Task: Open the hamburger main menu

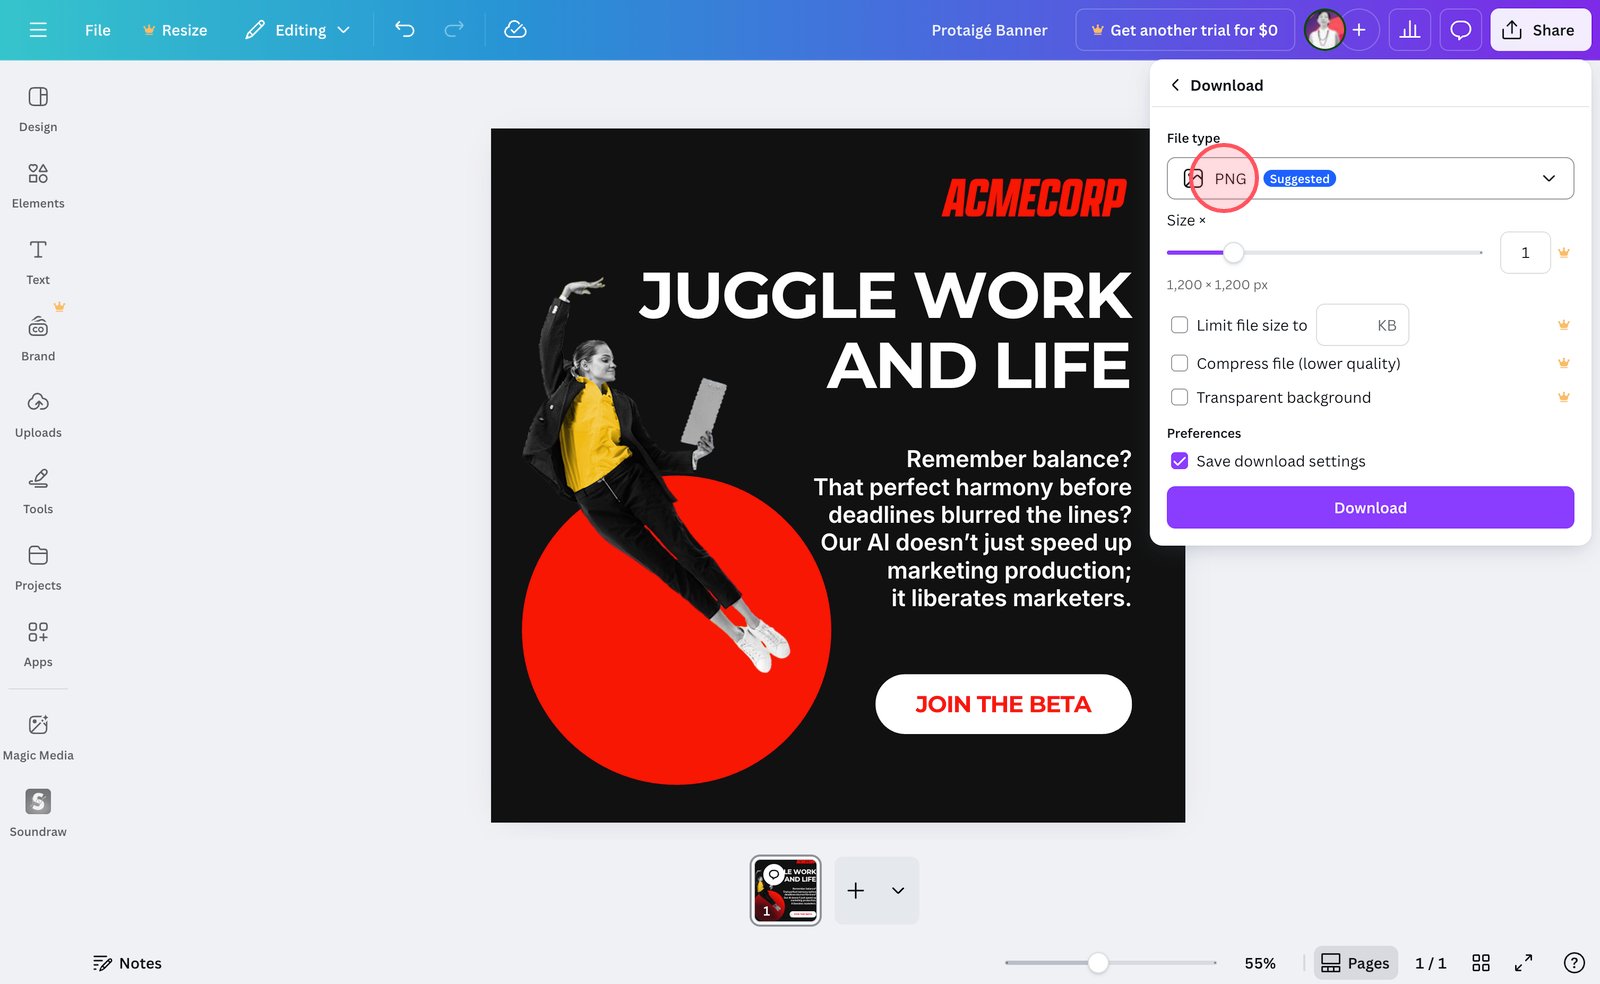Action: point(38,30)
